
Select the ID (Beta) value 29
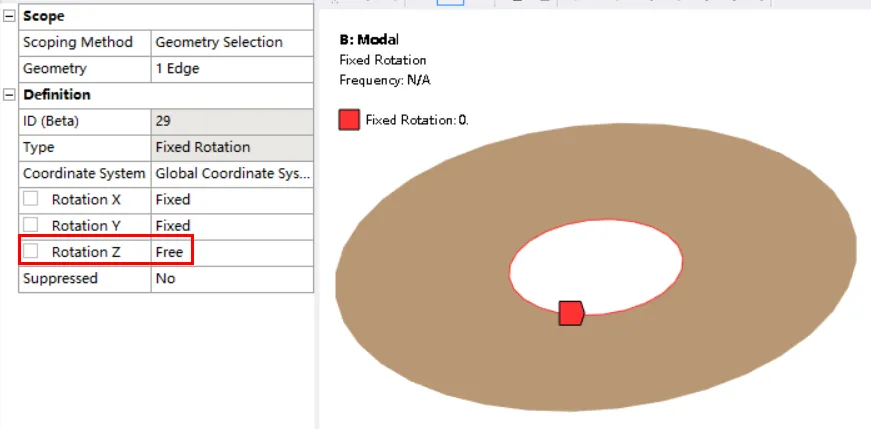[232, 121]
